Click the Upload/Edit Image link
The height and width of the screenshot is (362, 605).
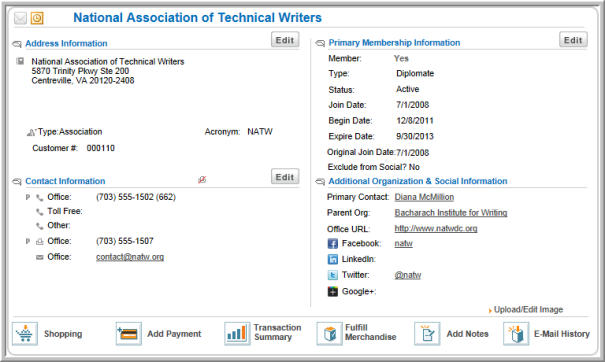click(x=528, y=310)
